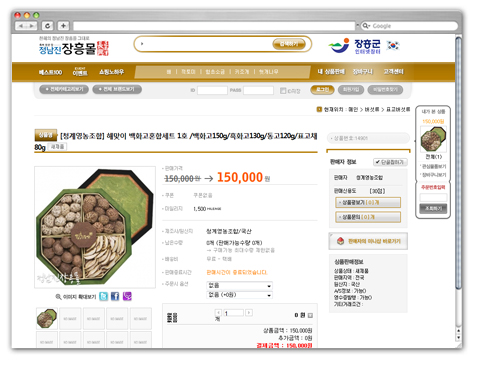Click the 비밀번호찾기 button

385,90
